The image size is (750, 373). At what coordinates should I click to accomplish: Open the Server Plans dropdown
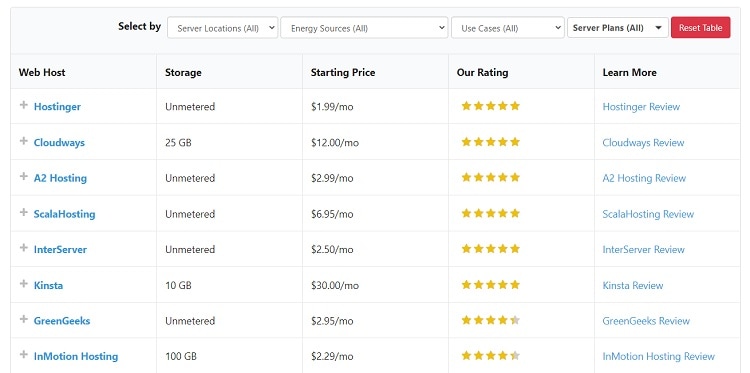click(x=618, y=28)
